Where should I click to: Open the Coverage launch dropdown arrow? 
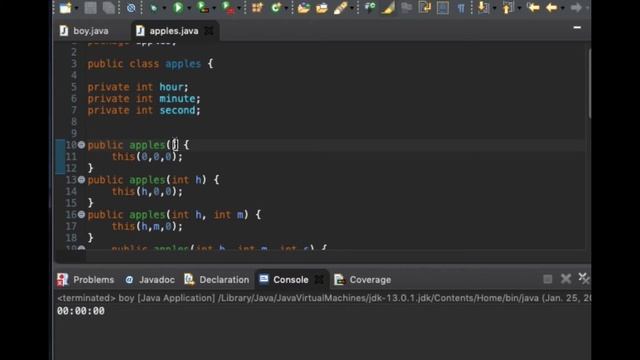pyautogui.click(x=214, y=8)
